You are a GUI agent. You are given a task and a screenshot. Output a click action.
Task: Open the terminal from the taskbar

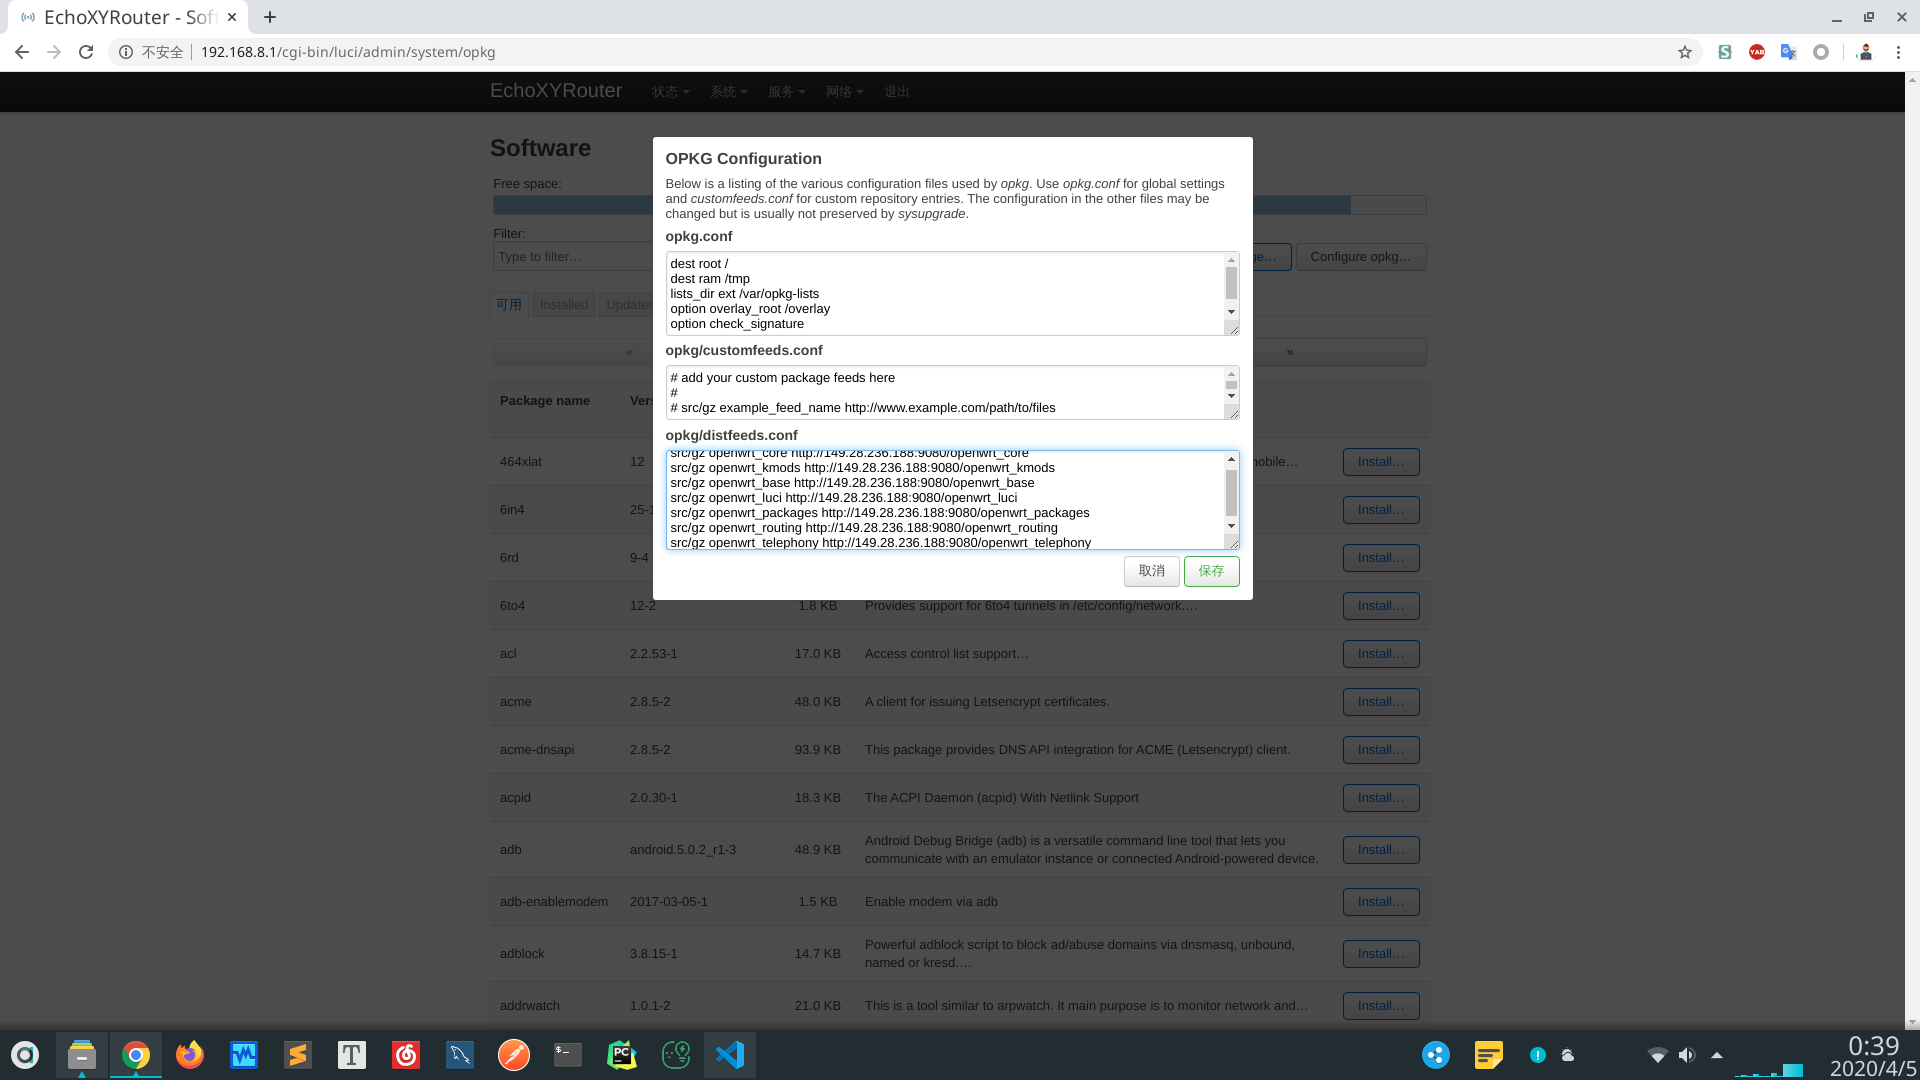pos(568,1055)
